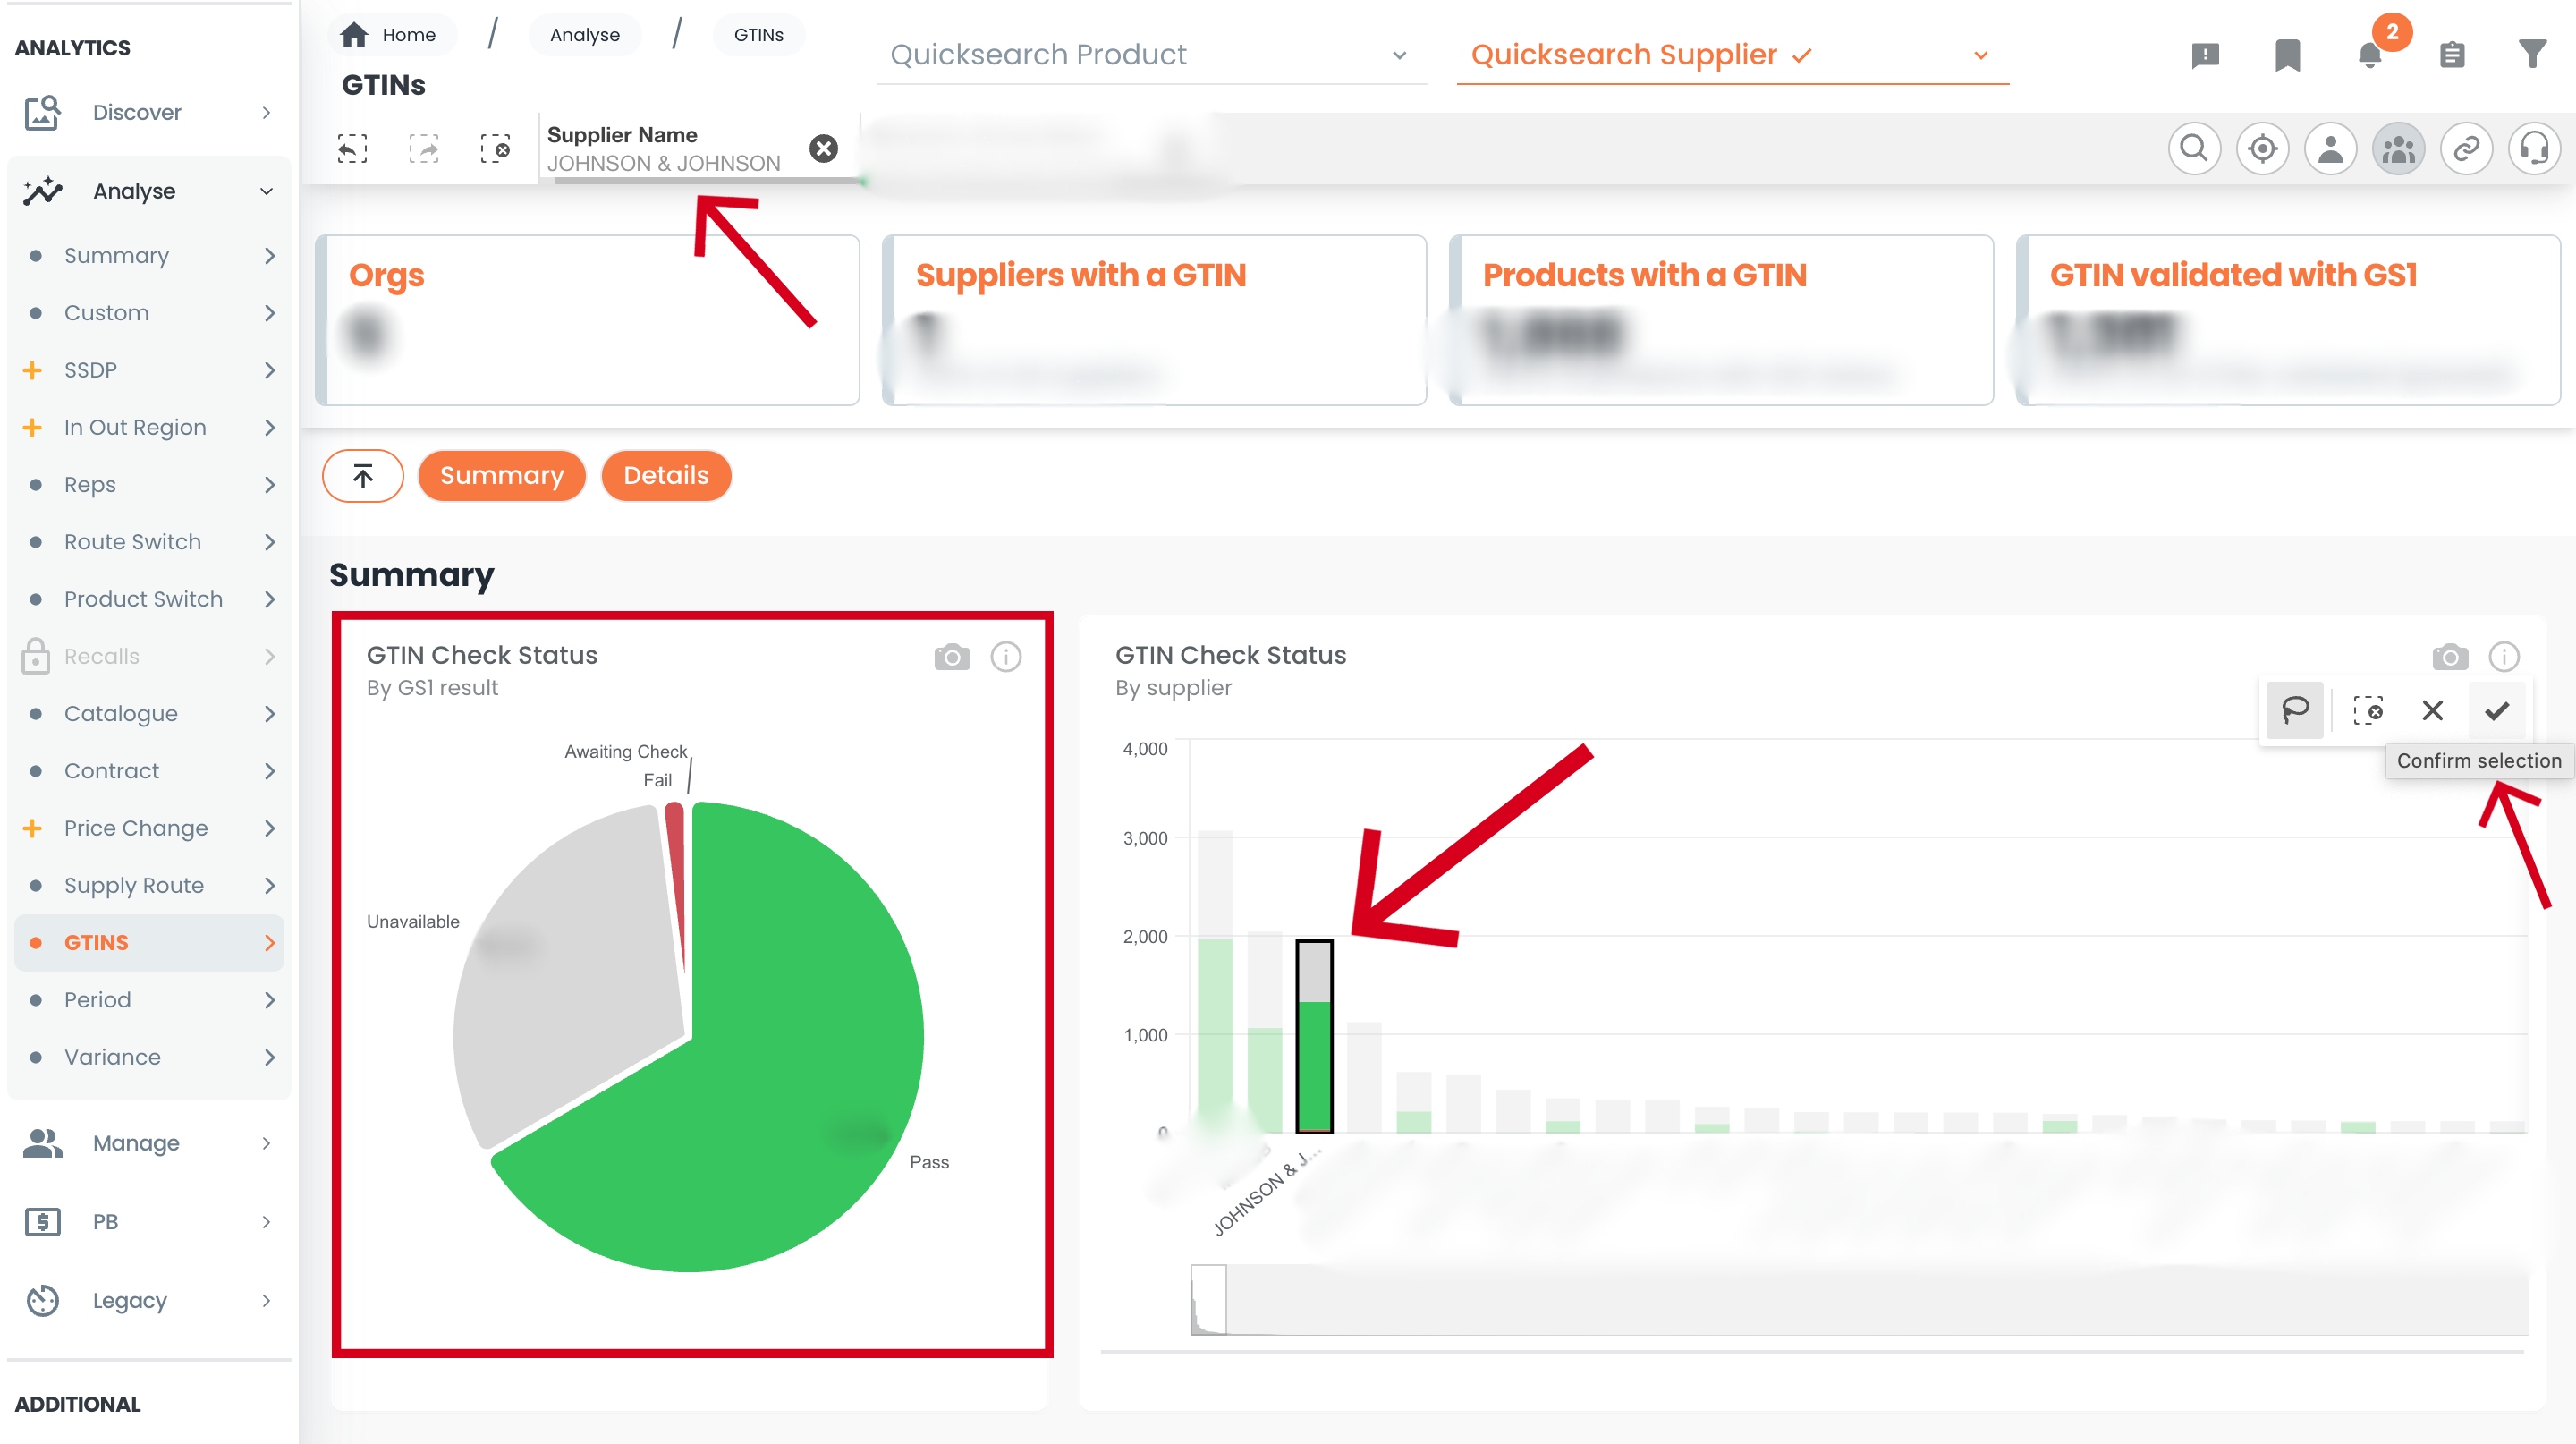
Task: Click the step forward selection icon
Action: tap(424, 149)
